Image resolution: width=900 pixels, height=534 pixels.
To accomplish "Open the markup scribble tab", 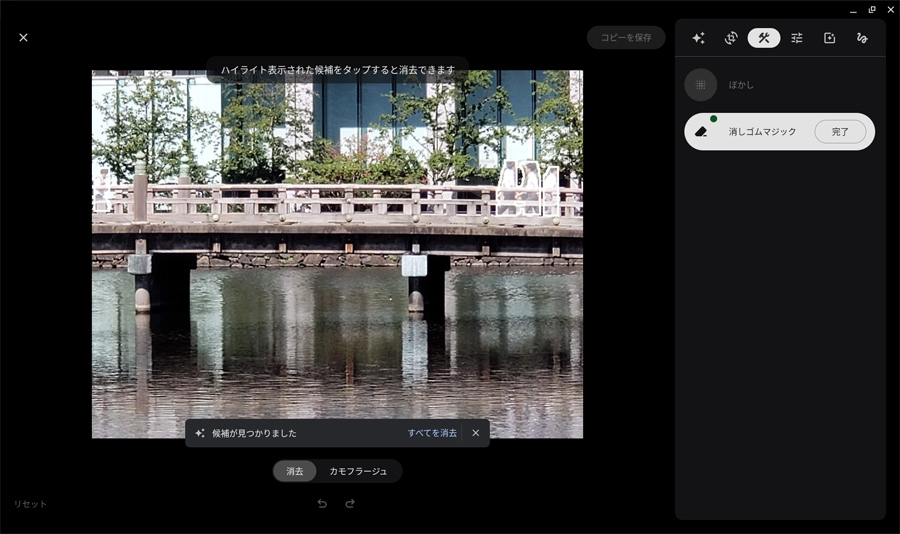I will click(x=862, y=38).
